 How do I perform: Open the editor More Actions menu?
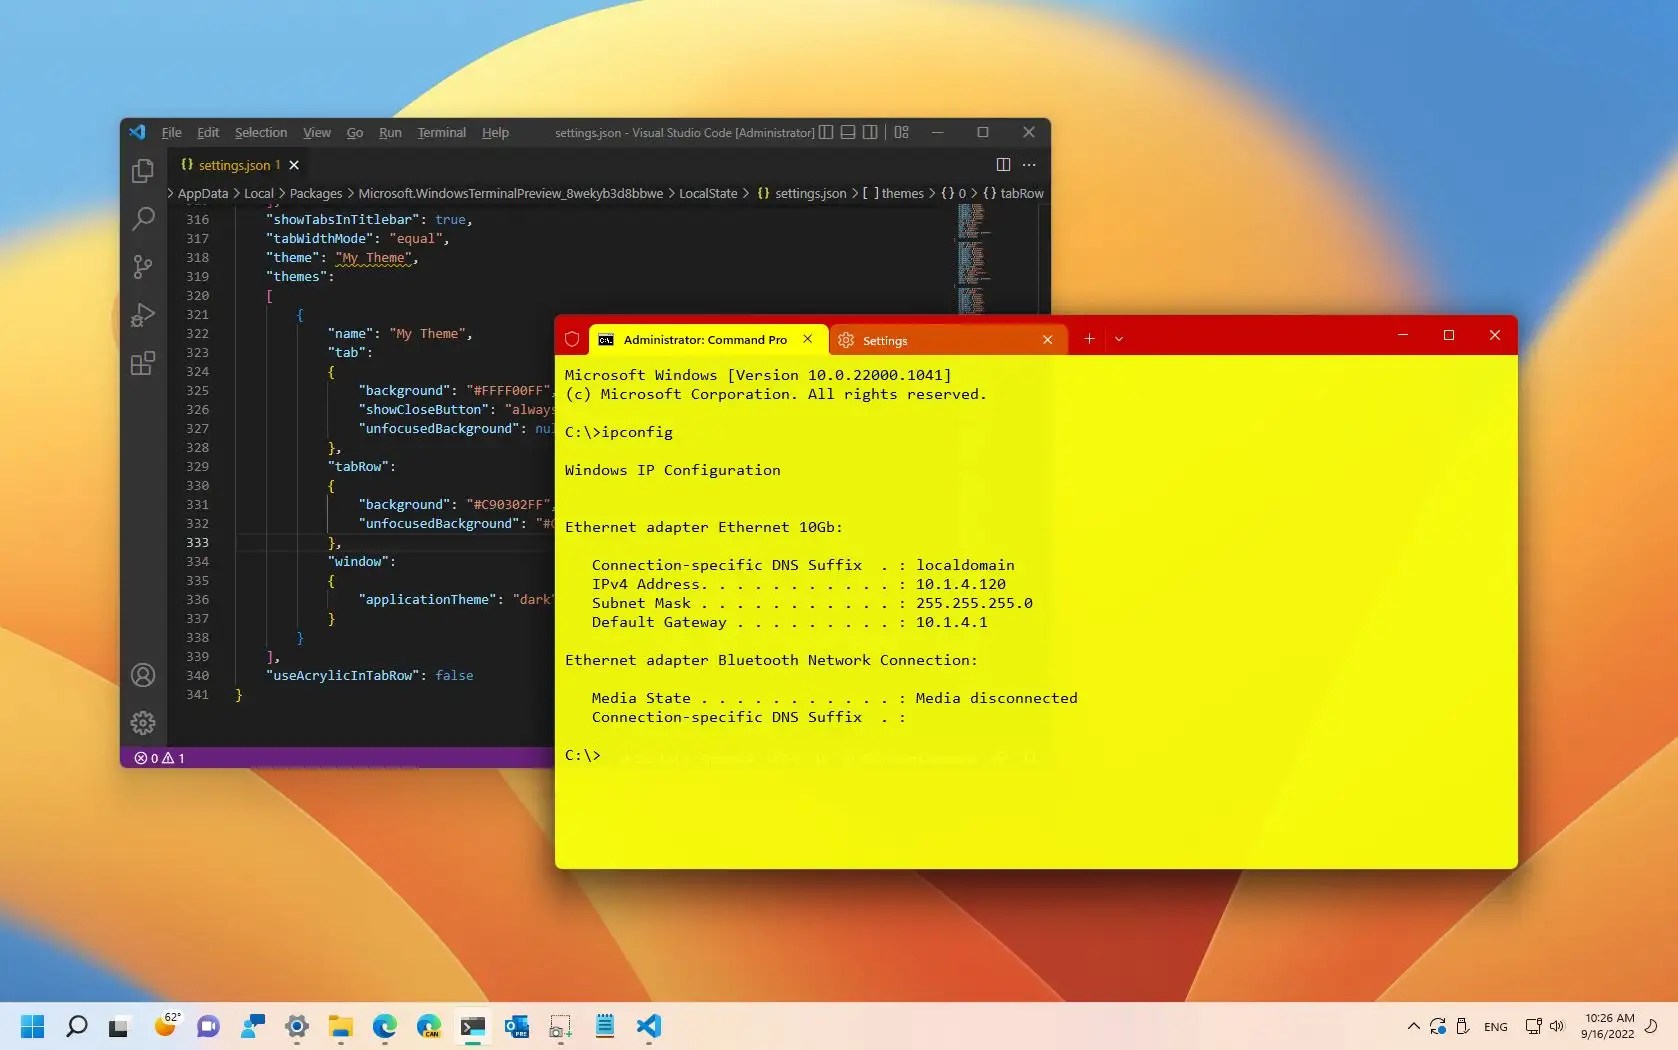[1029, 165]
